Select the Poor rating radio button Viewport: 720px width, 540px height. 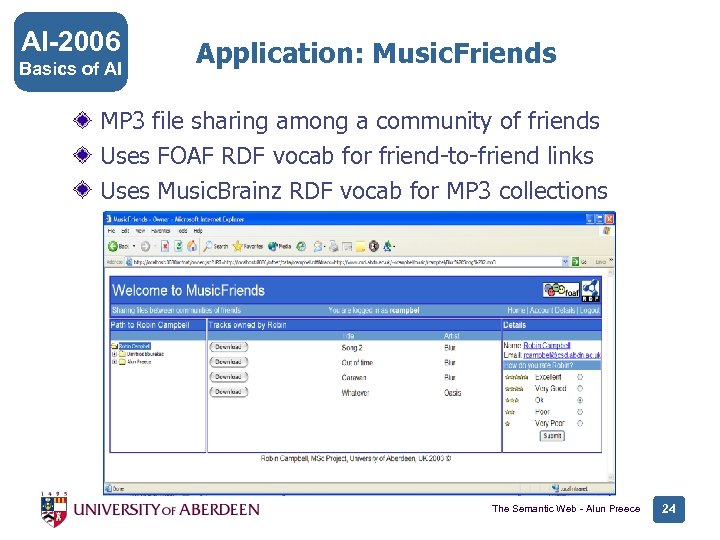pos(580,412)
